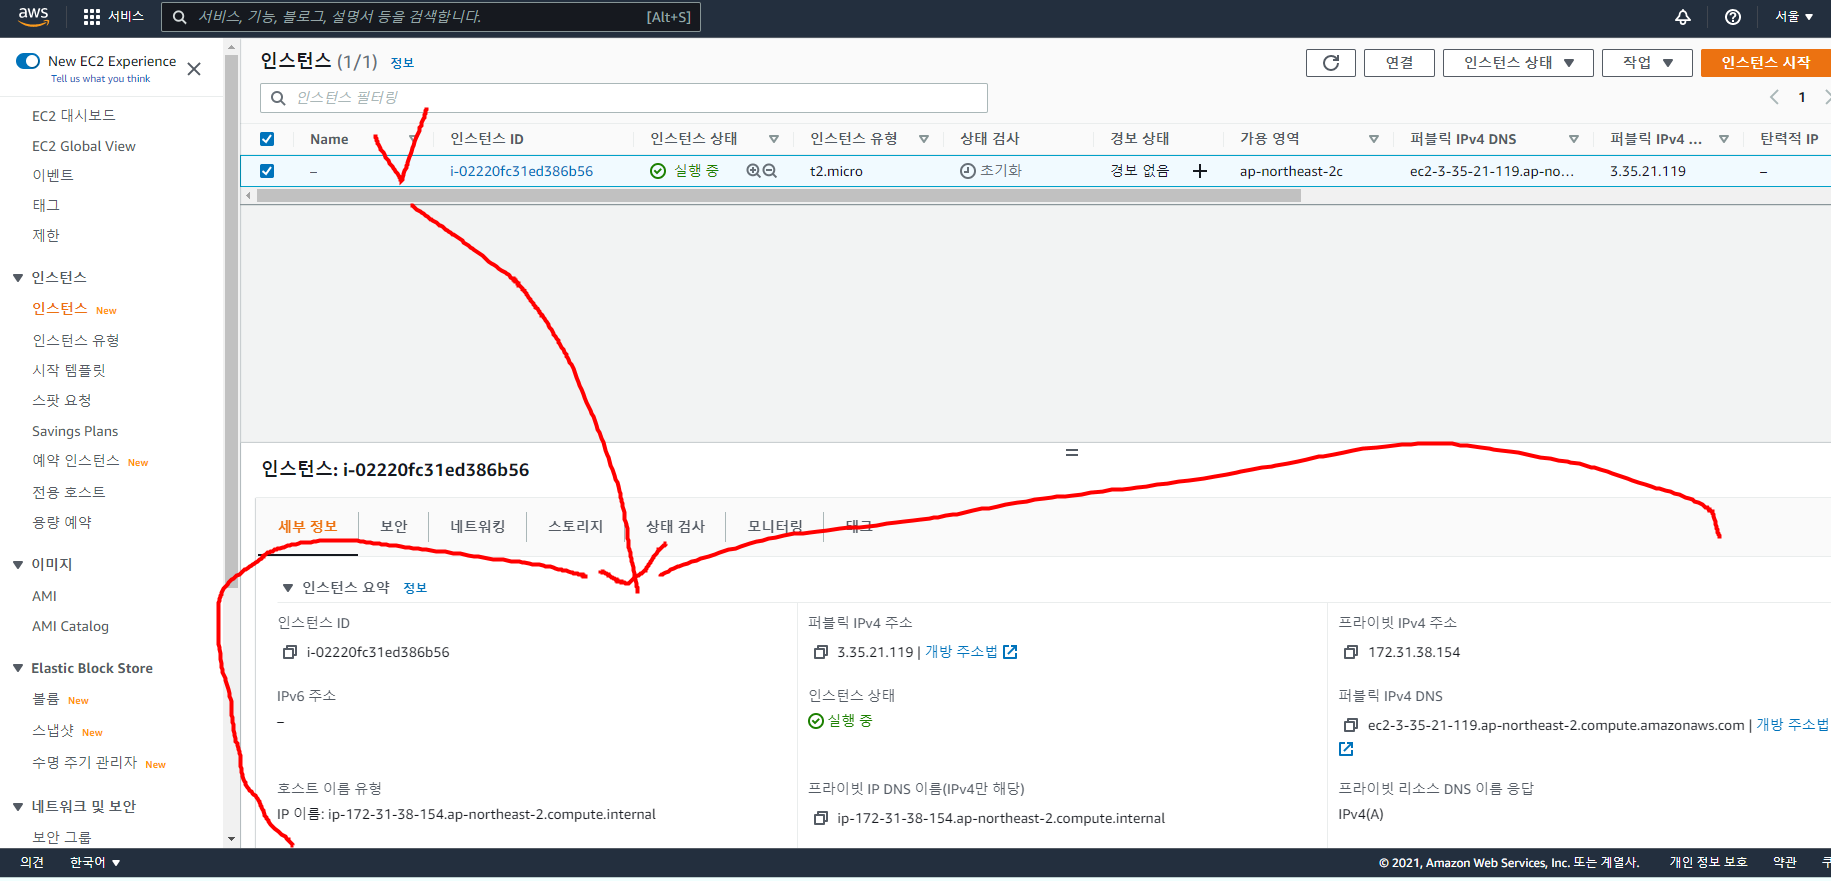Open the AWS home logo
Image resolution: width=1831 pixels, height=881 pixels.
click(33, 17)
